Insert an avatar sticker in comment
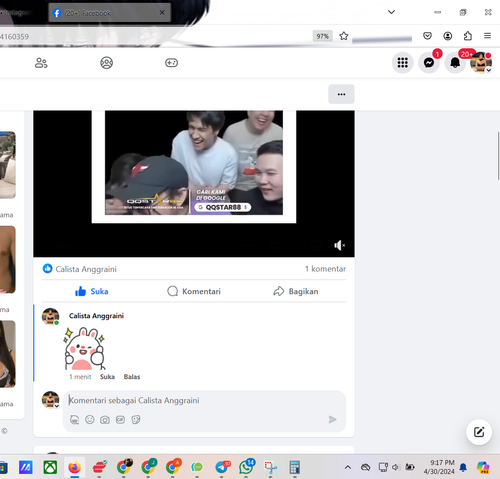Viewport: 500px width, 479px height. click(x=75, y=420)
